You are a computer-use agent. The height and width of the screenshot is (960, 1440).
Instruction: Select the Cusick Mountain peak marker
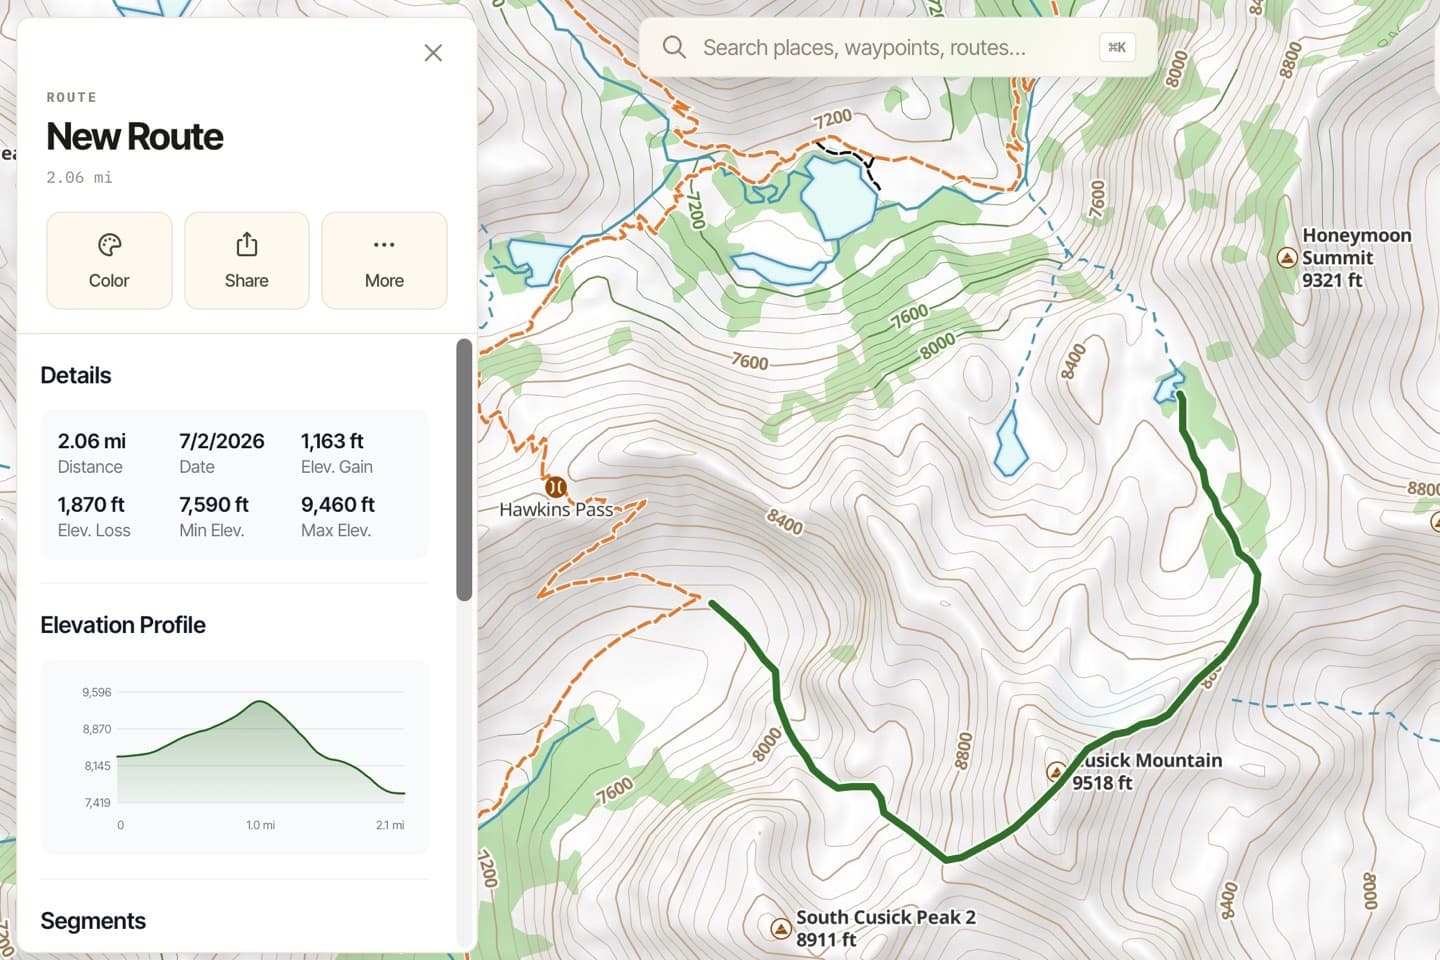(x=1056, y=771)
